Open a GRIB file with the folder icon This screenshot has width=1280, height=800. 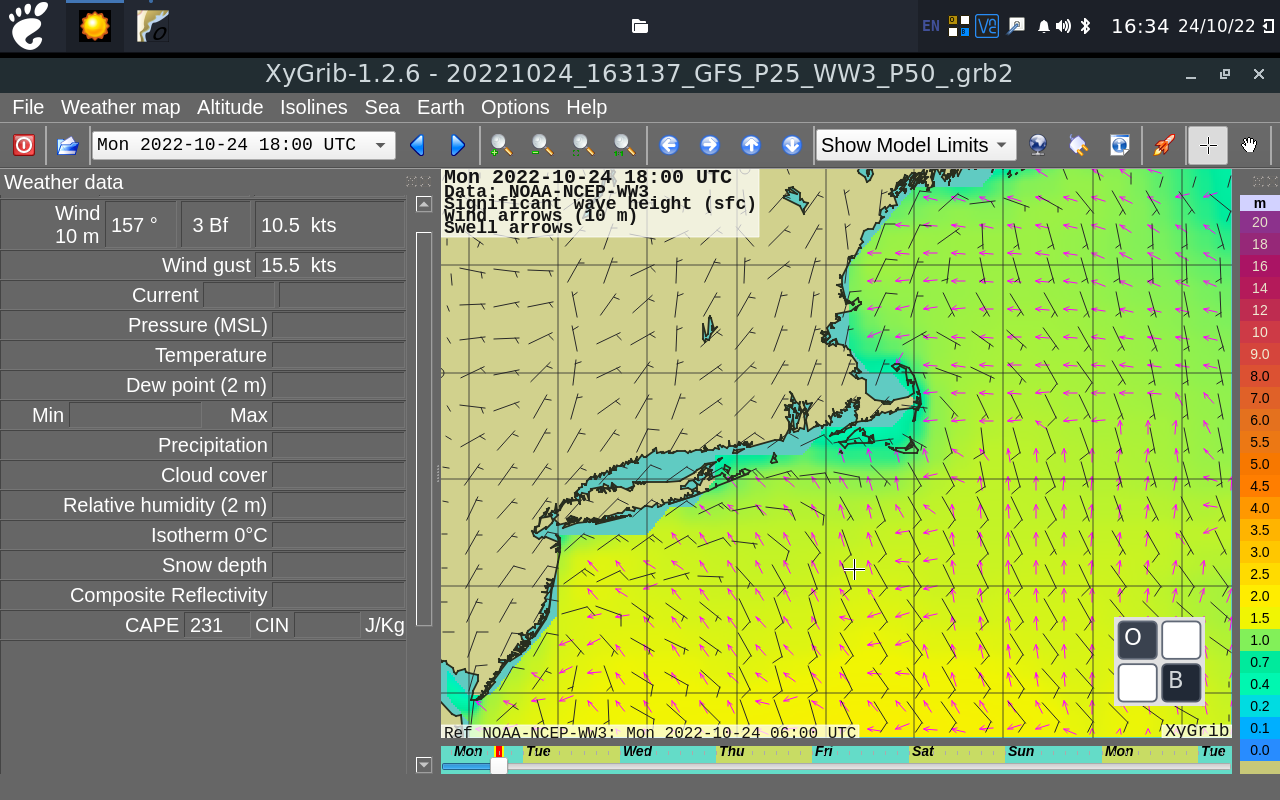point(68,145)
